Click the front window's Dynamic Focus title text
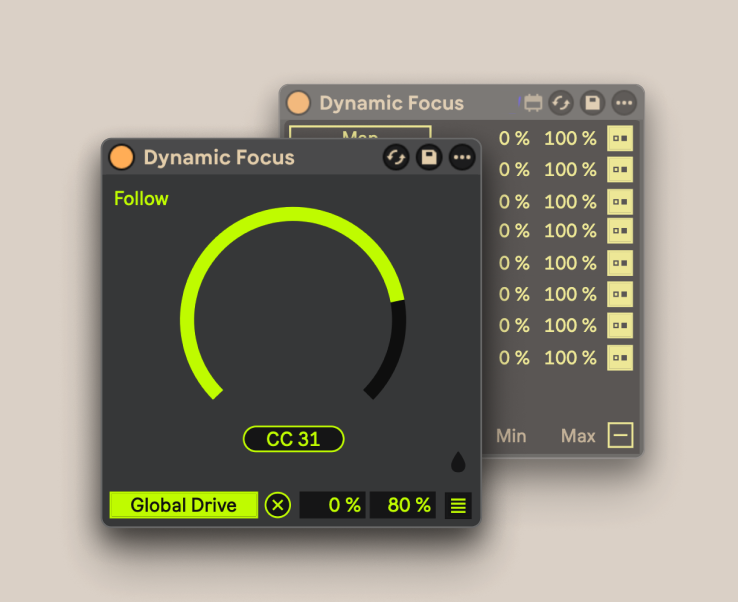 coord(219,158)
